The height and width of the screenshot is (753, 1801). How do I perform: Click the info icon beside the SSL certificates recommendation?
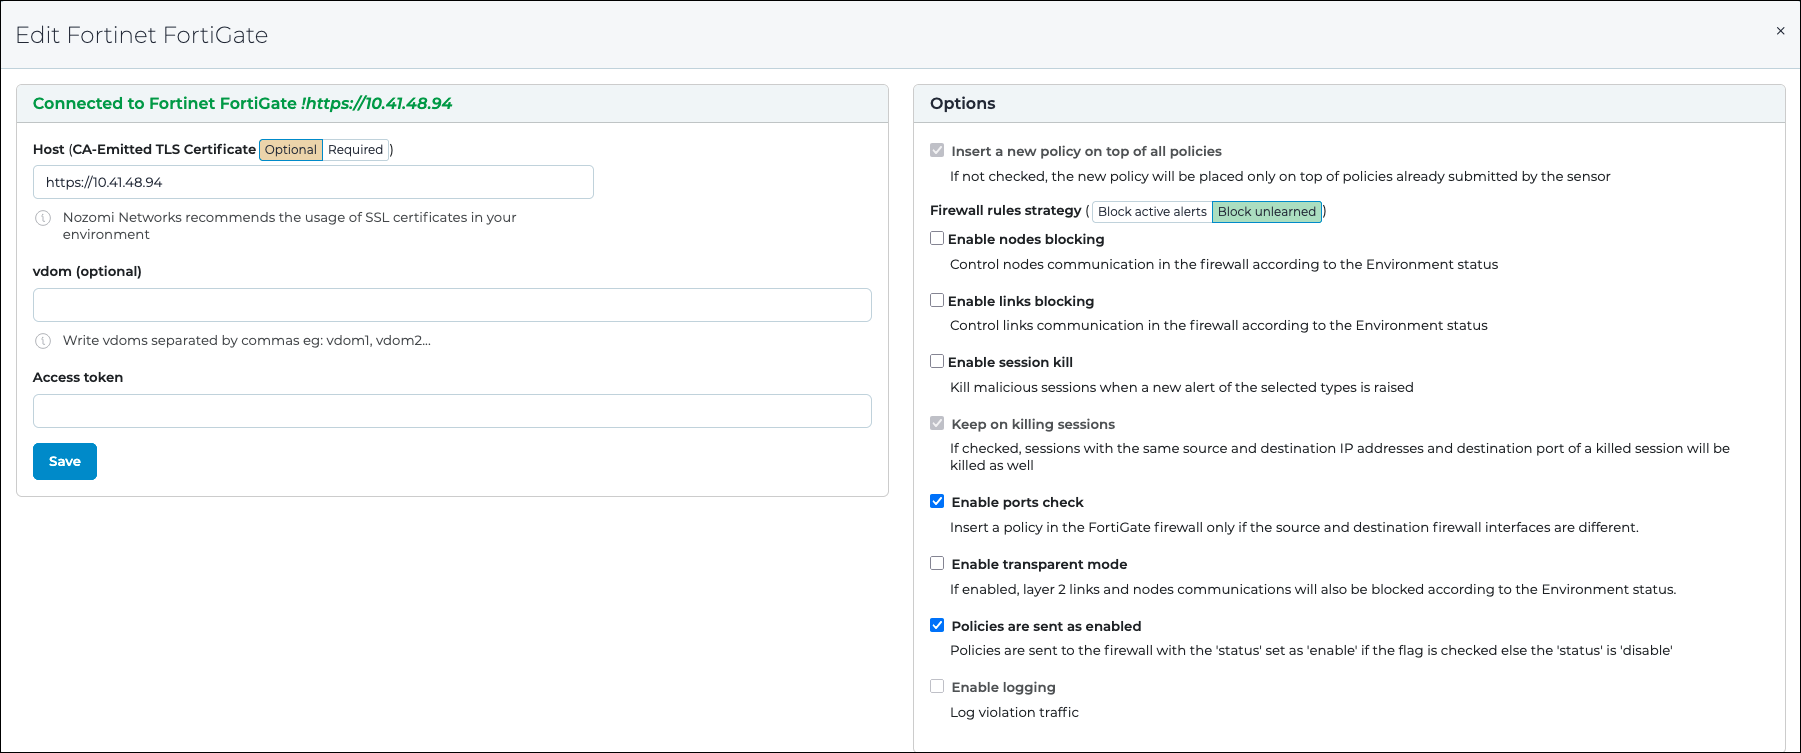click(43, 218)
